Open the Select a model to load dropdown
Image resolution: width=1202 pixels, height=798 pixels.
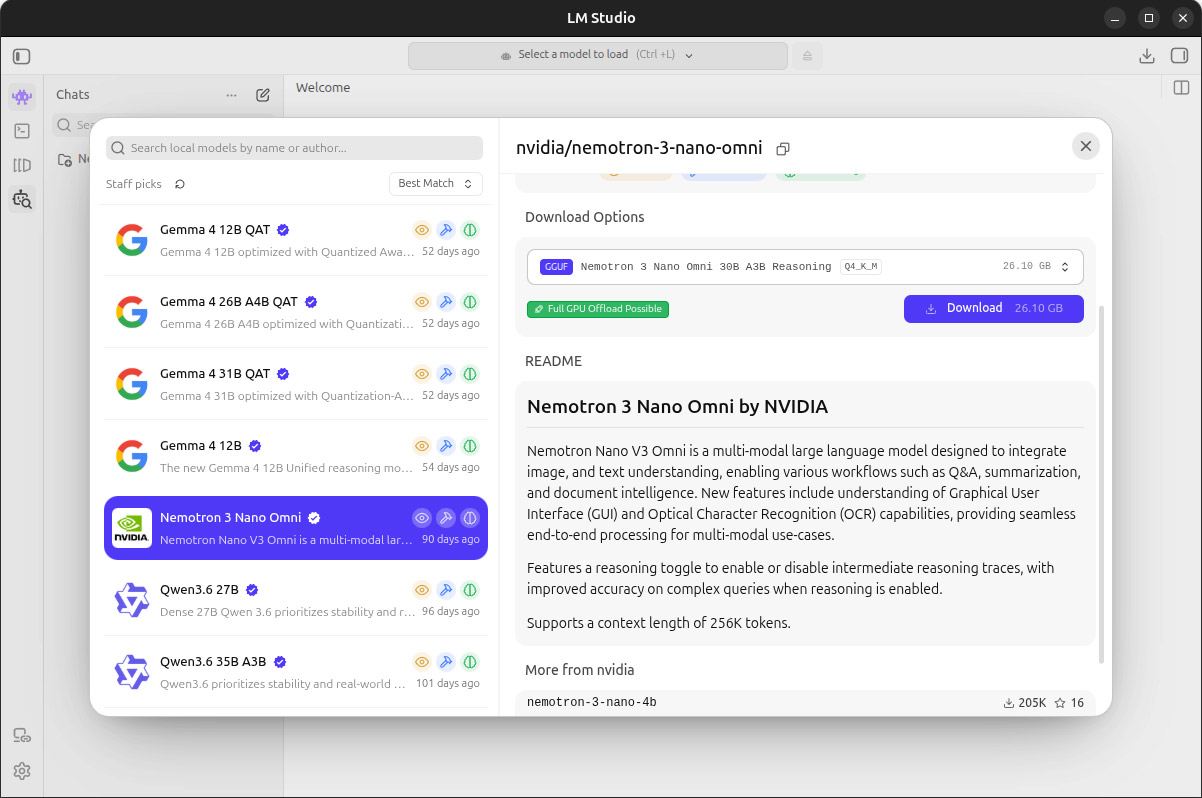[597, 55]
